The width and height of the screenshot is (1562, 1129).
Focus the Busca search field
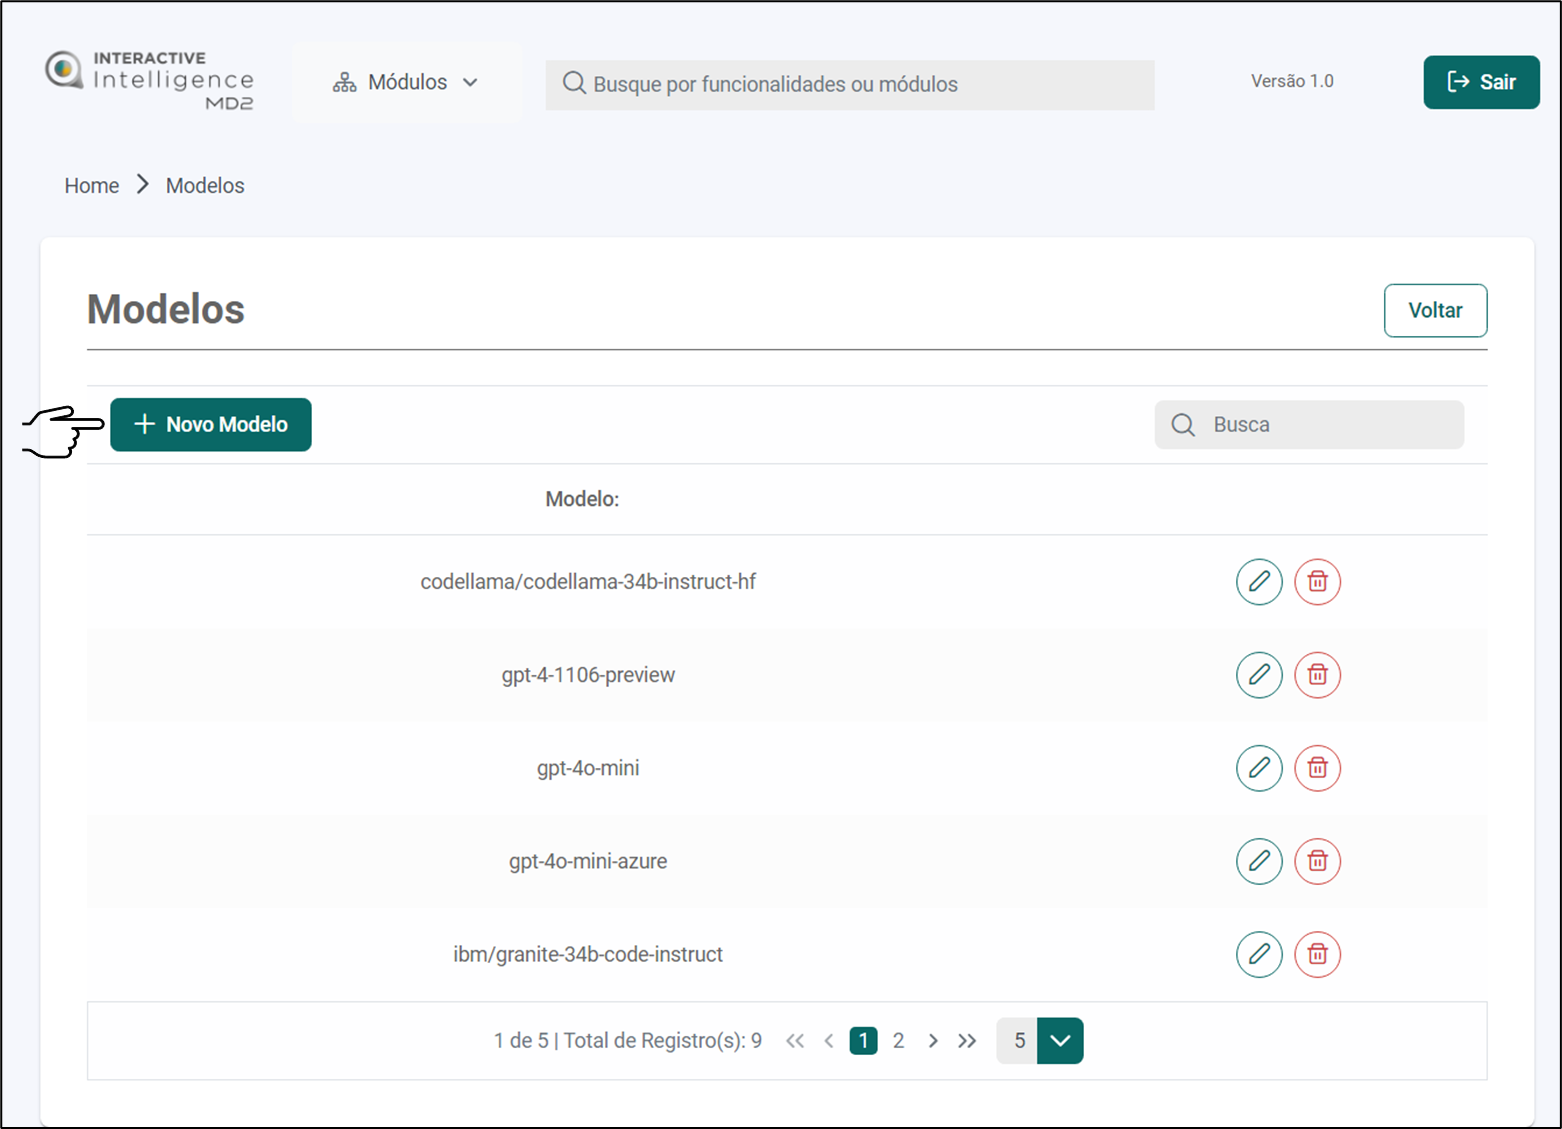point(1320,425)
